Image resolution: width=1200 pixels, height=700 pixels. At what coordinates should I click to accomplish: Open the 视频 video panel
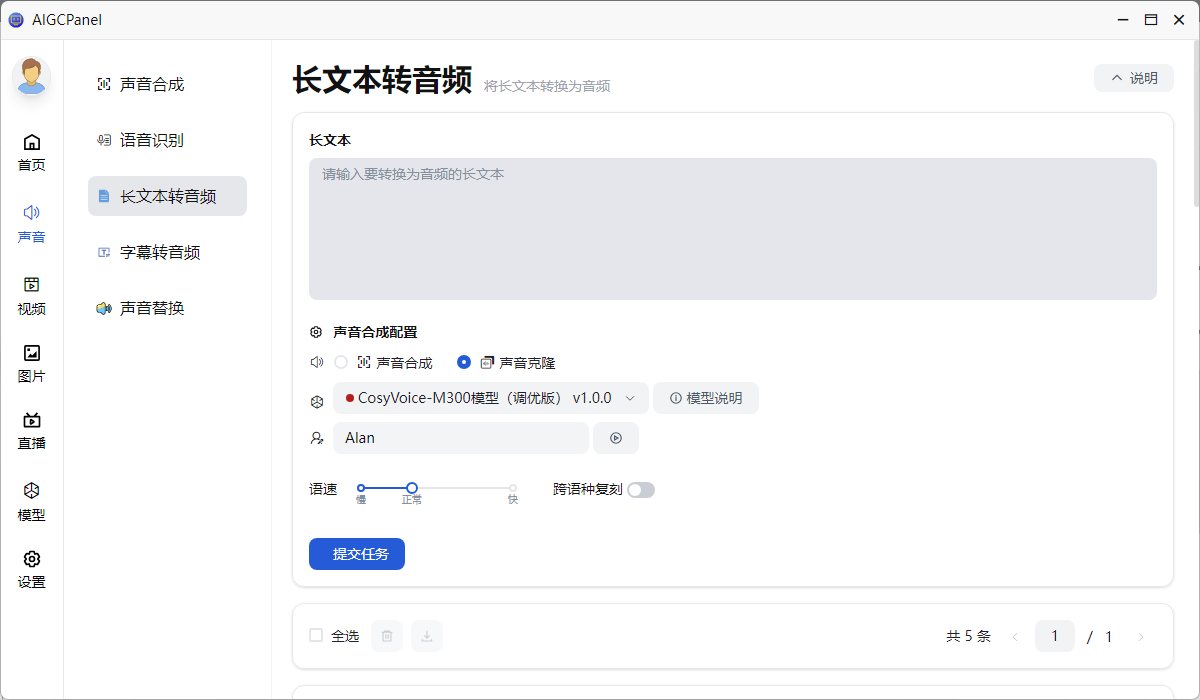pyautogui.click(x=31, y=295)
